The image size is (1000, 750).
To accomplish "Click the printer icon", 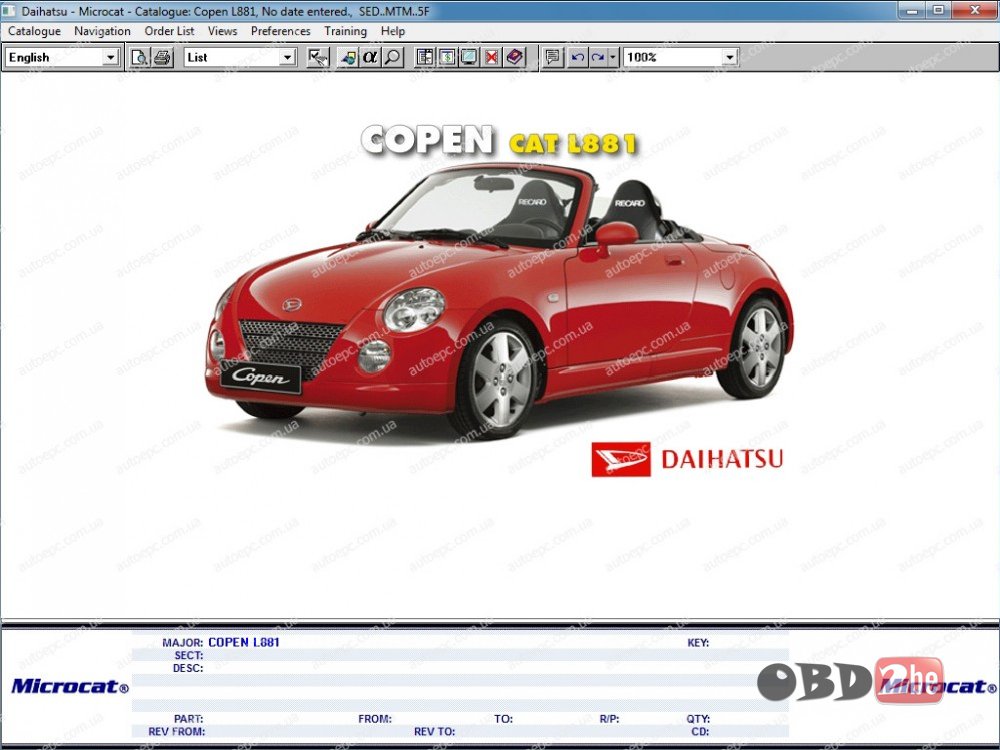I will click(163, 57).
